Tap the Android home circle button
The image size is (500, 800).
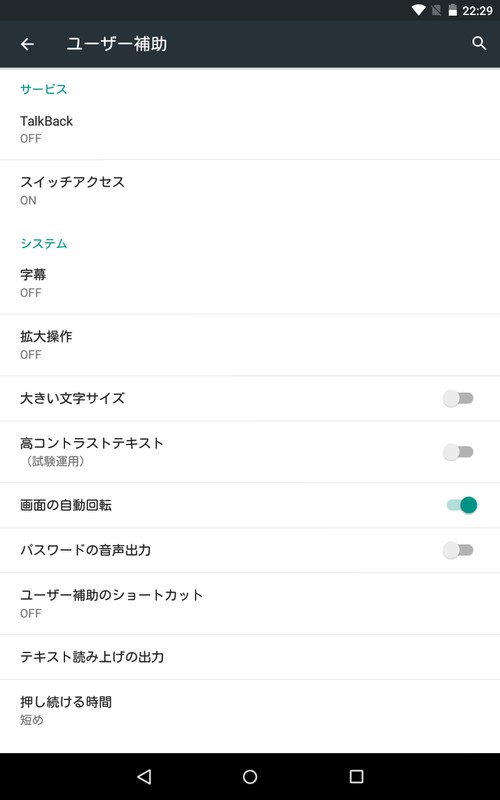[x=250, y=777]
